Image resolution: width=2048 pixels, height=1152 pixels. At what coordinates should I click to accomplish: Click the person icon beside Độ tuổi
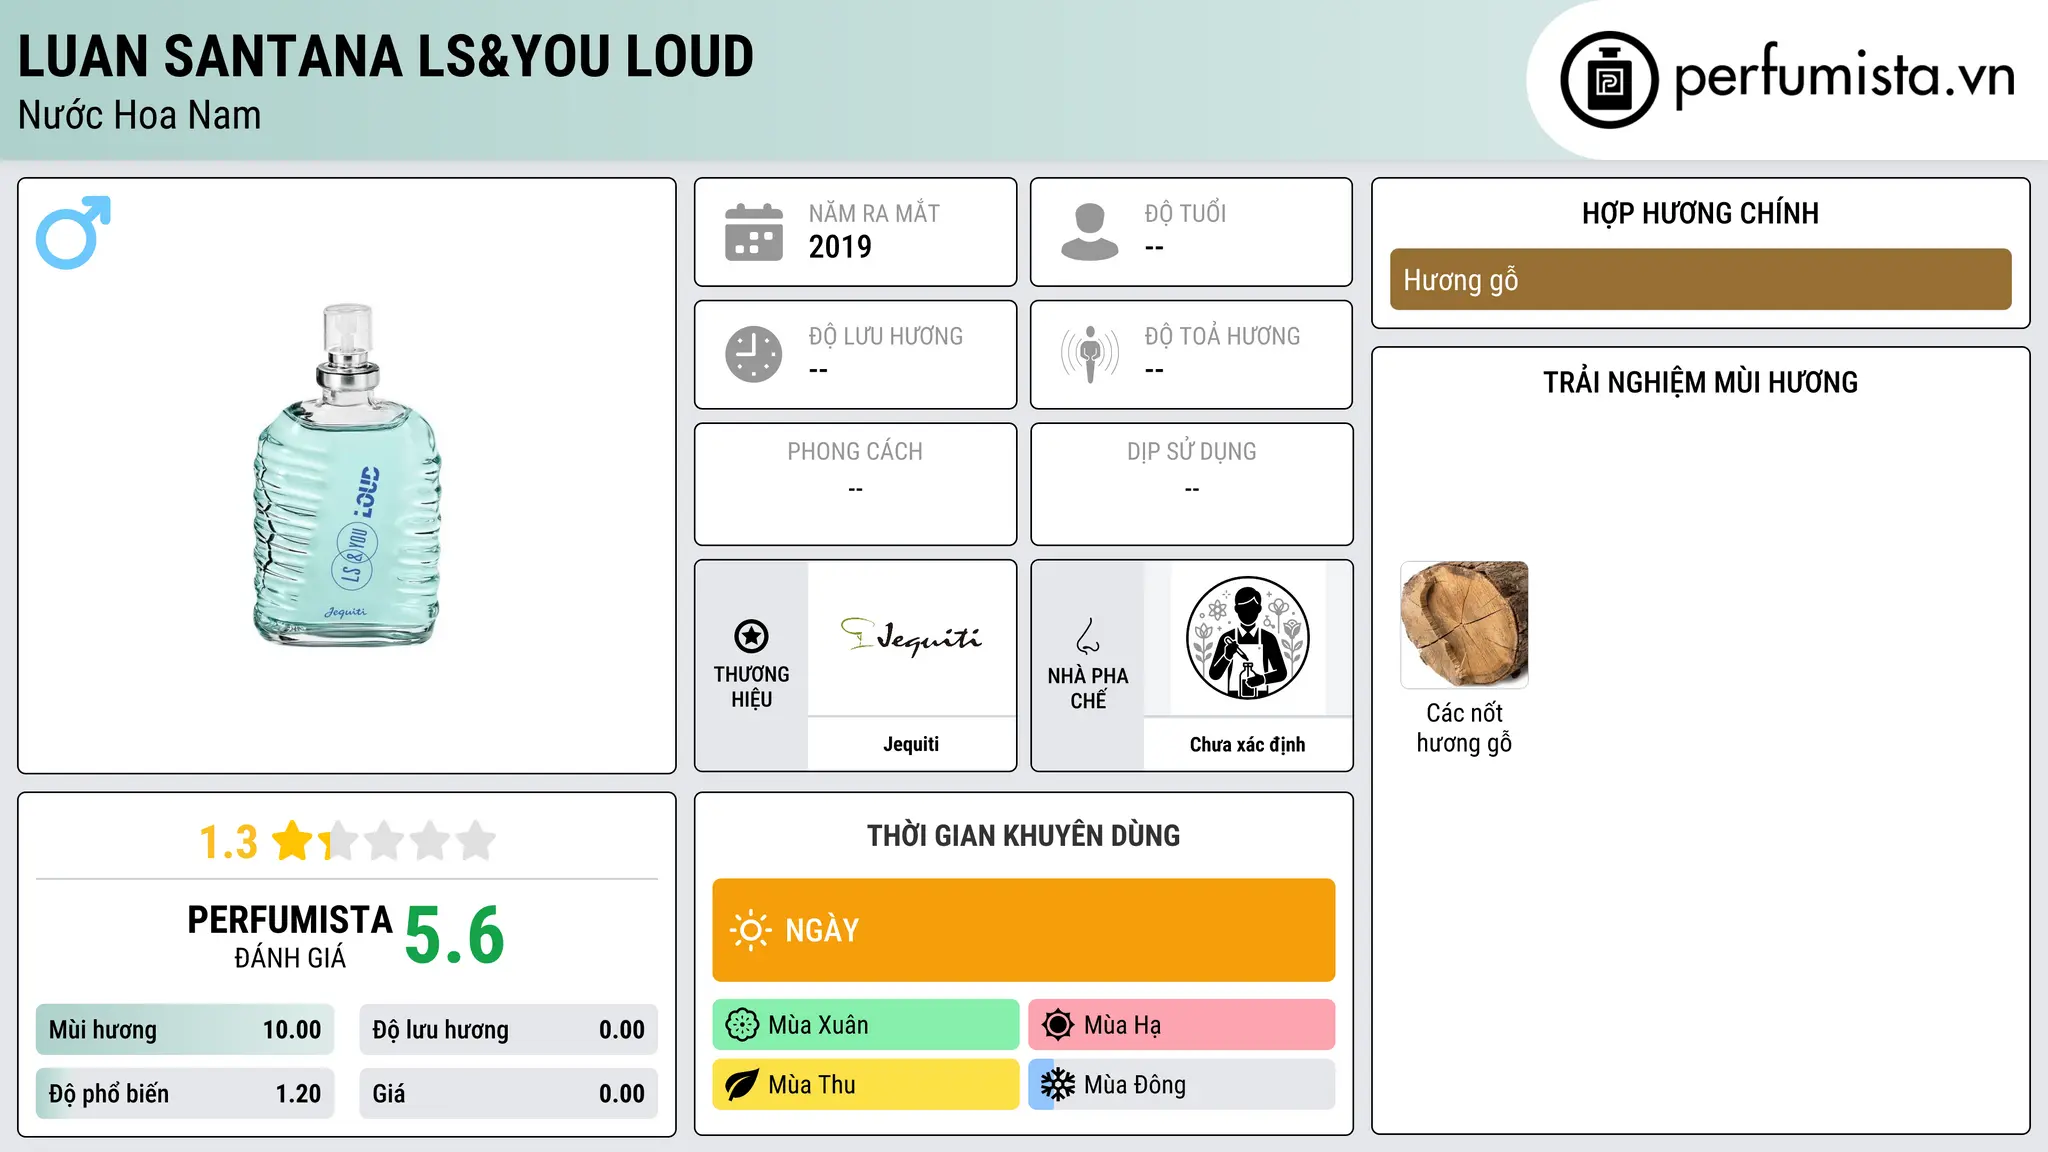click(x=1090, y=232)
